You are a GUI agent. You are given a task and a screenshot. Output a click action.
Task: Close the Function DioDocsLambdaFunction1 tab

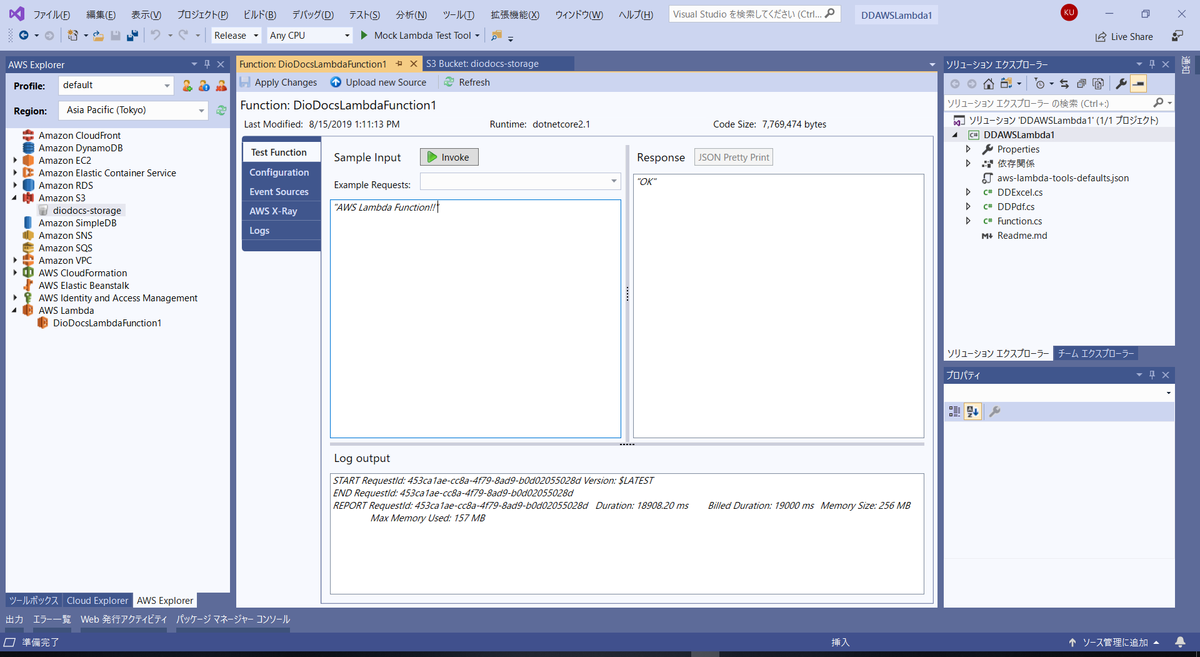point(414,63)
